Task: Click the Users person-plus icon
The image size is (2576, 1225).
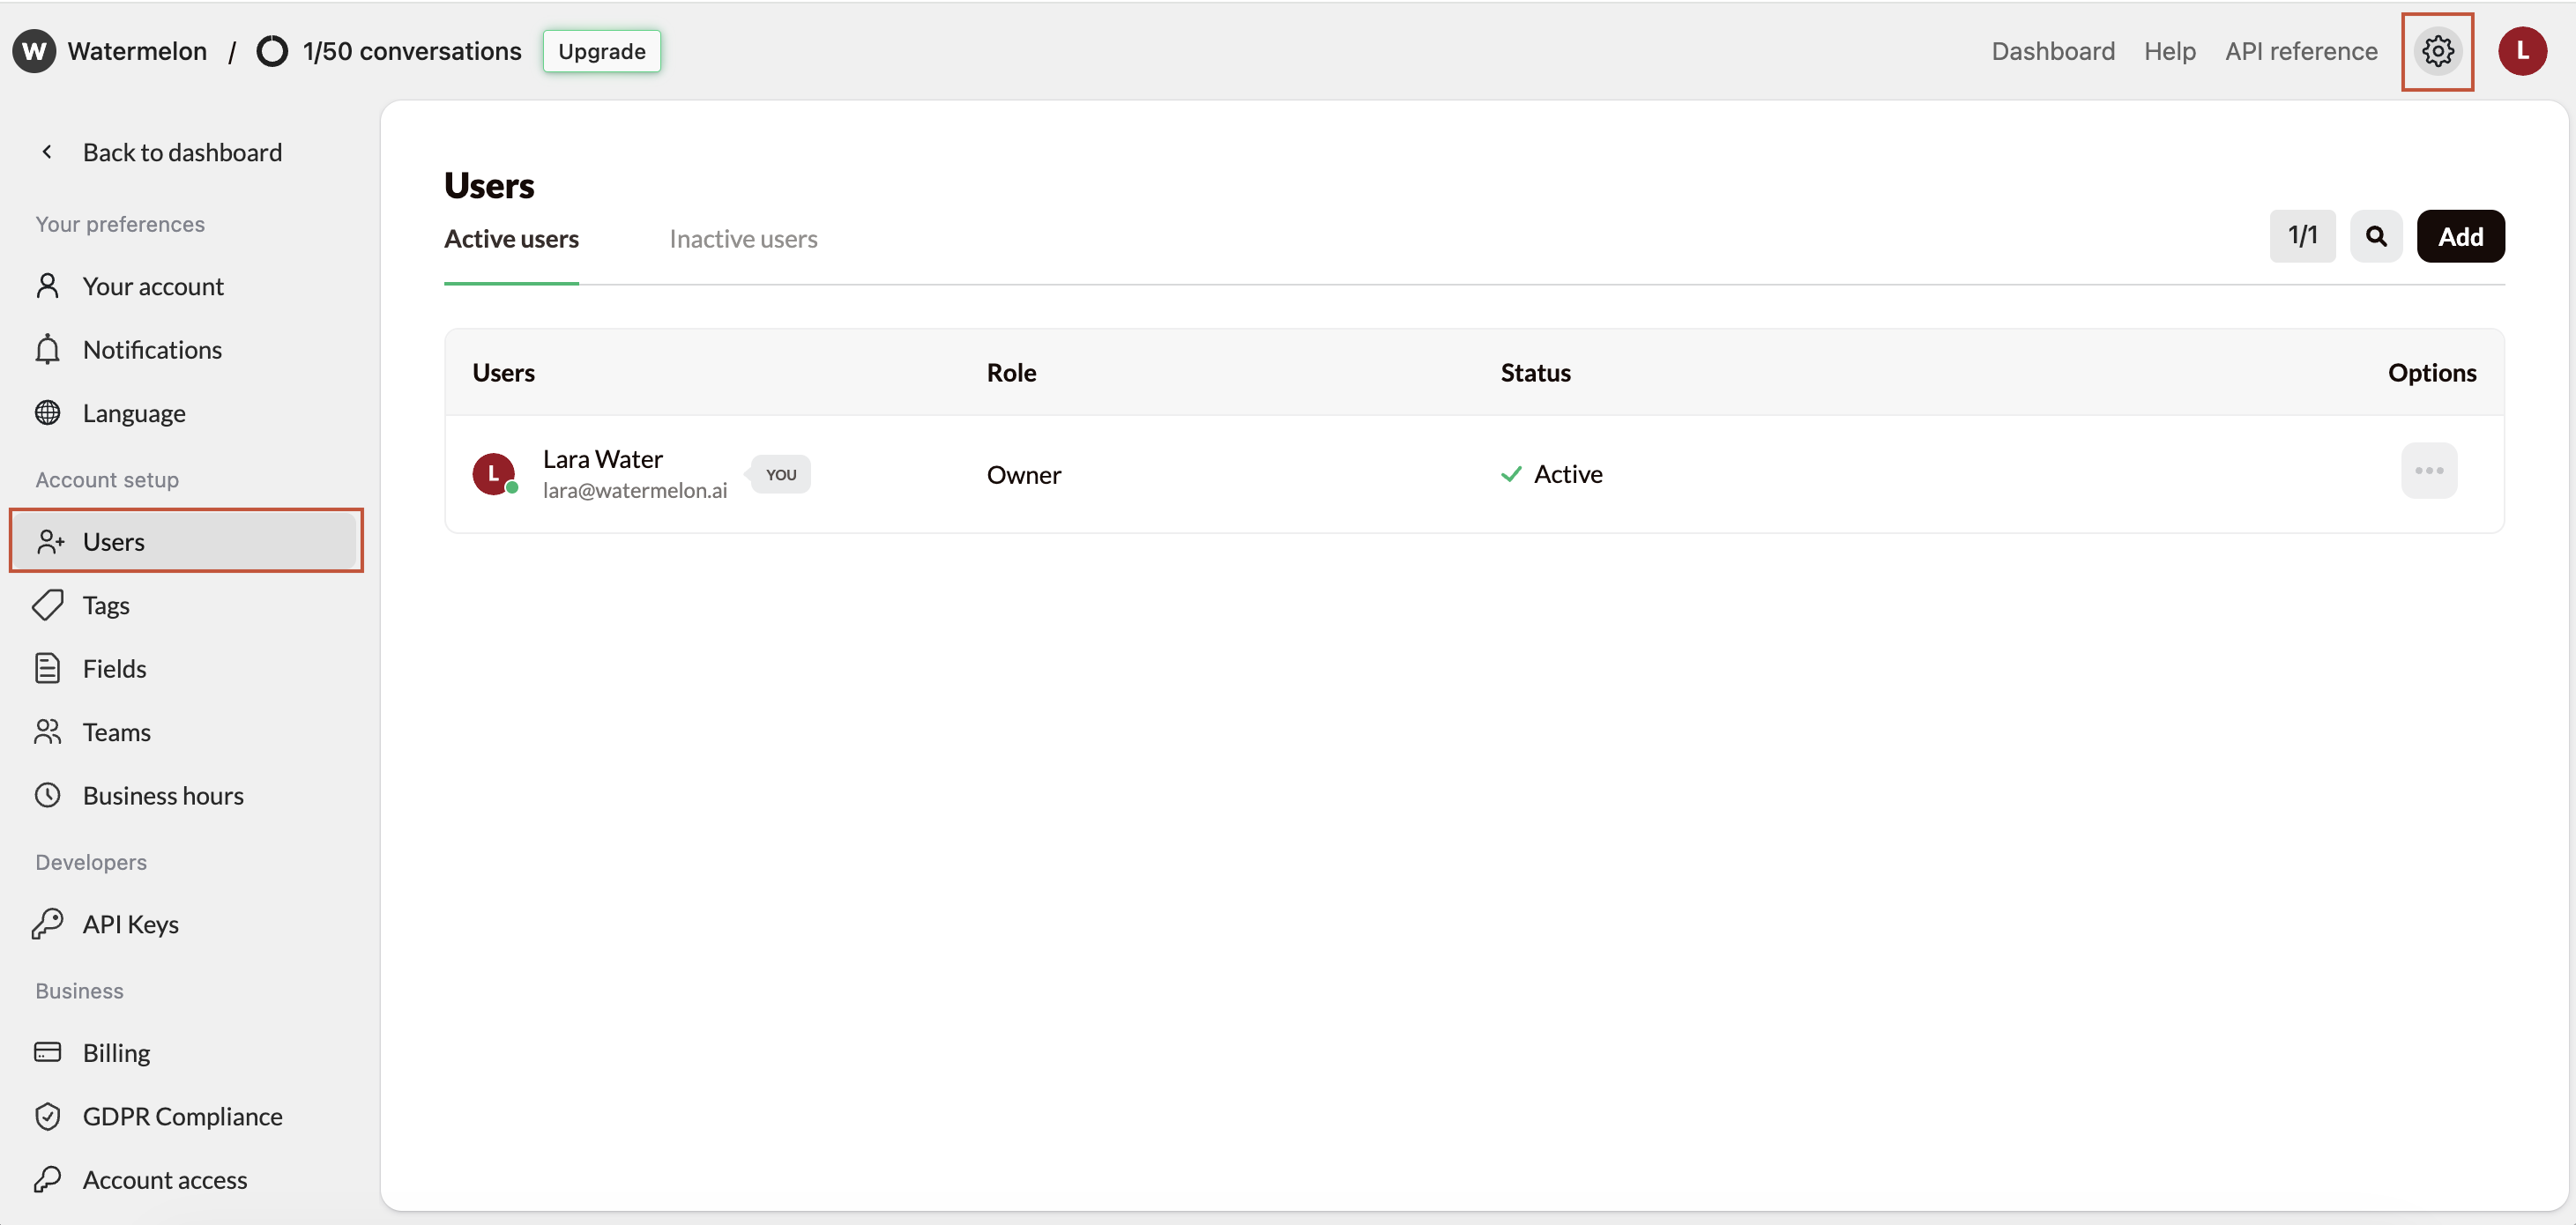Action: (x=49, y=541)
